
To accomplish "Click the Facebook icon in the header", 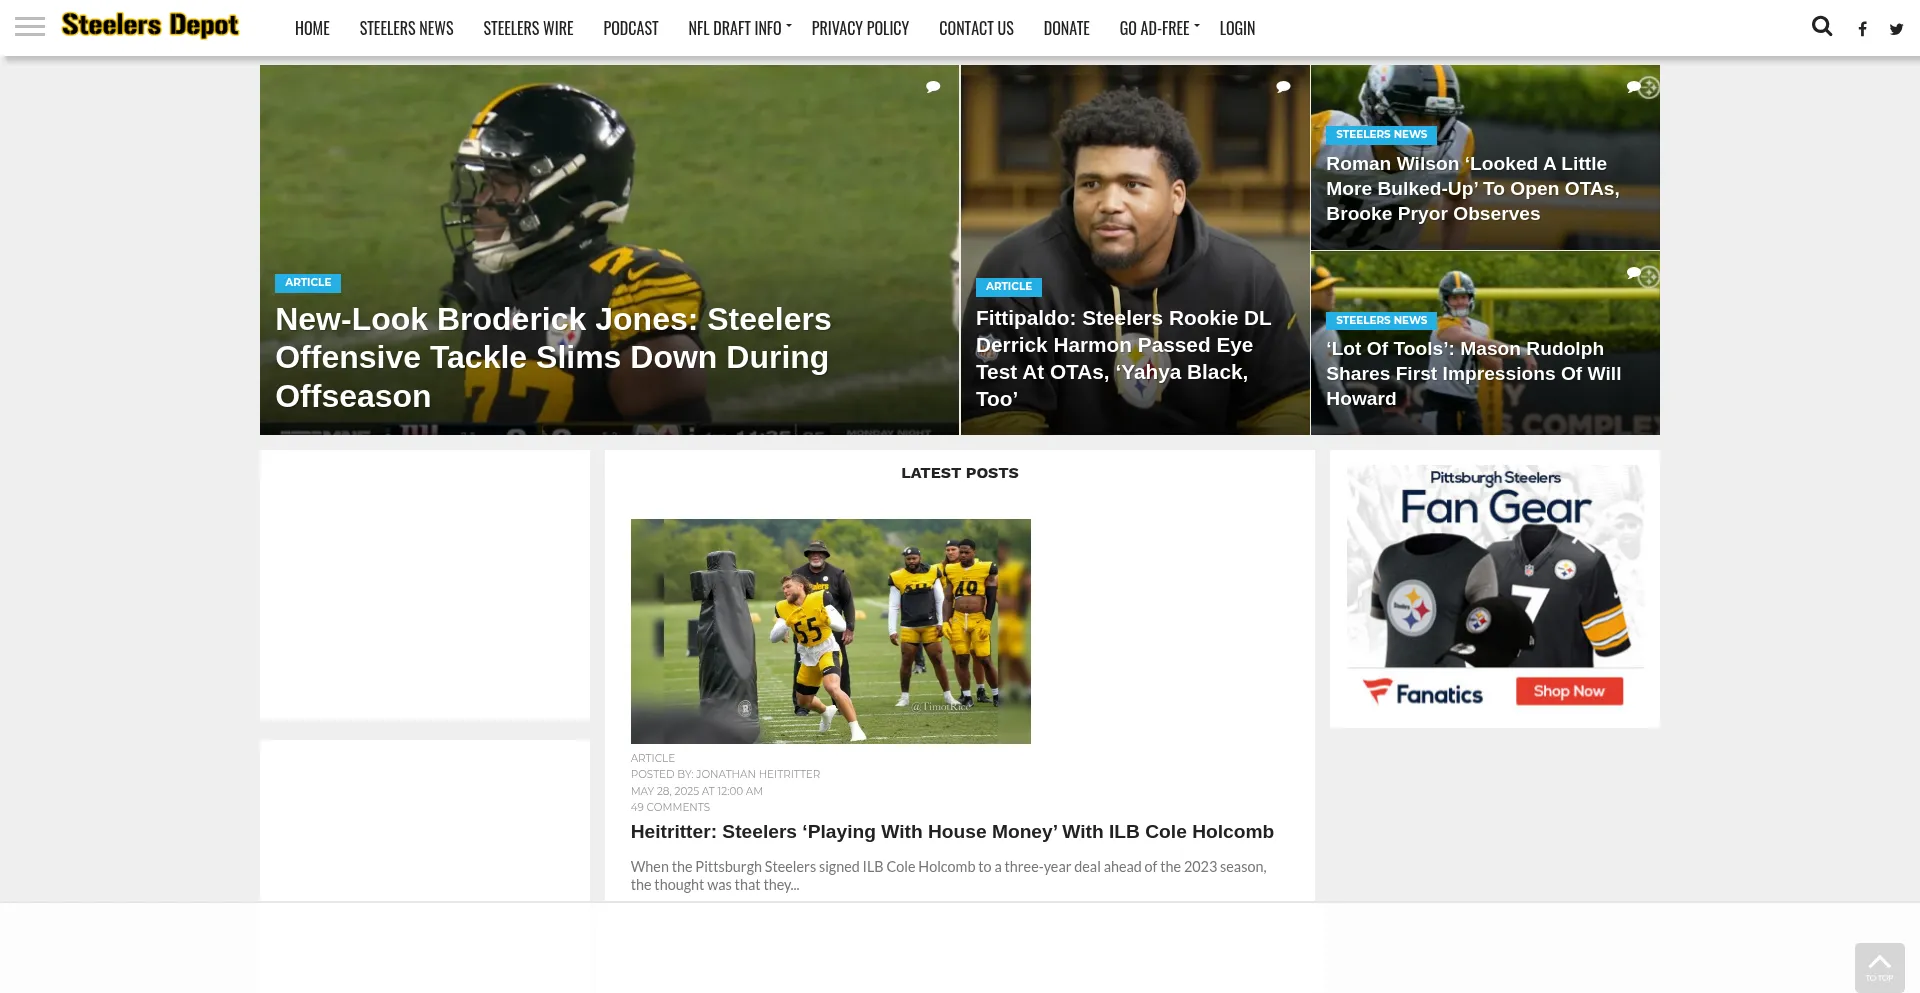I will tap(1863, 29).
